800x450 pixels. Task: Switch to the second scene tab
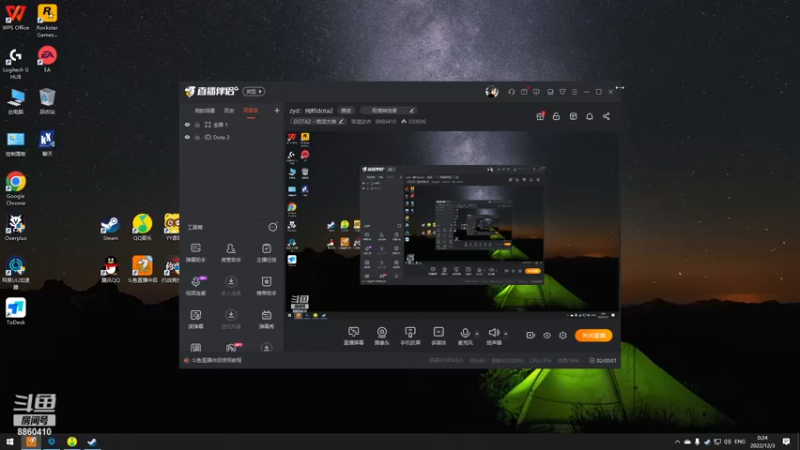[229, 110]
